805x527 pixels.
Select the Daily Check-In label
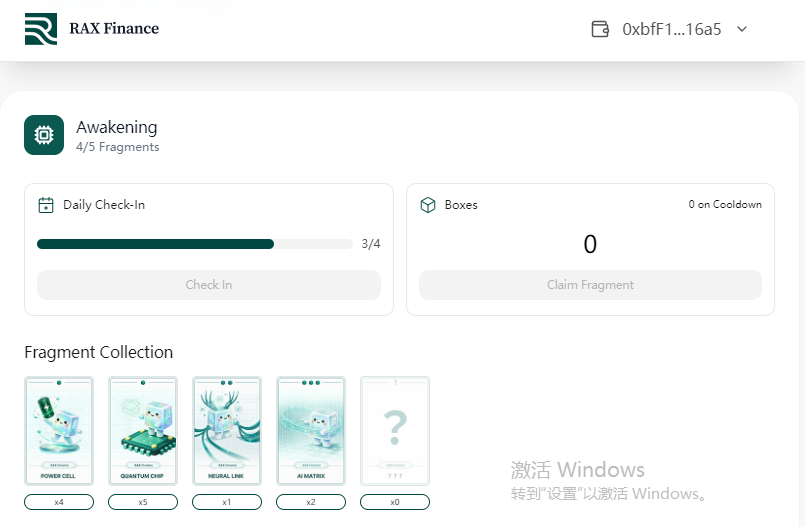coord(104,205)
